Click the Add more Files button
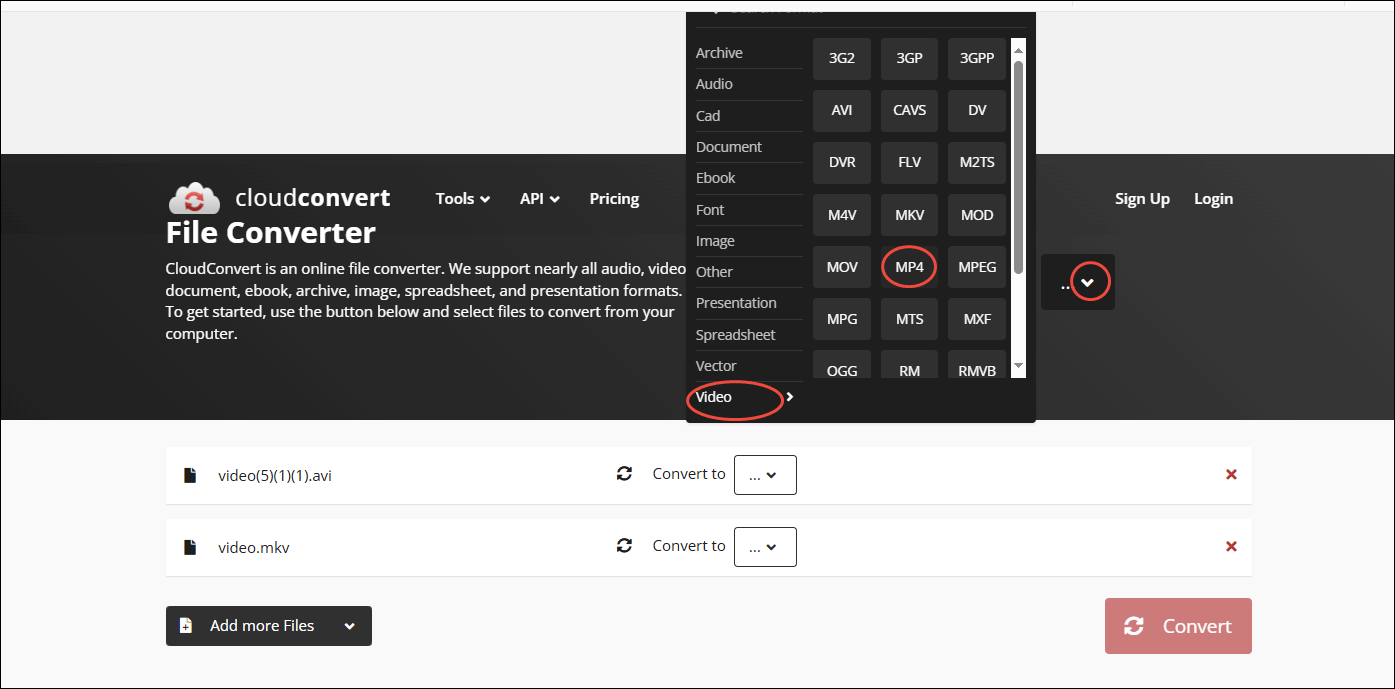 (x=269, y=626)
